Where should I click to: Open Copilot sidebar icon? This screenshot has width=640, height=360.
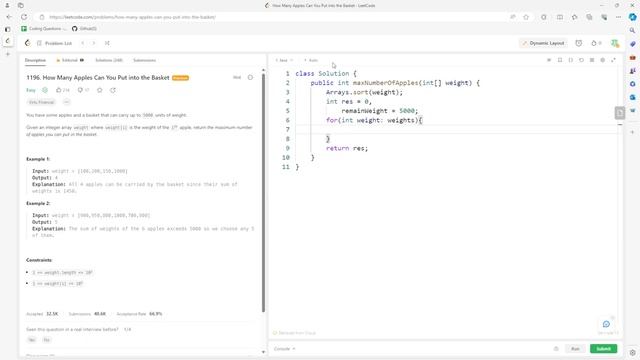coord(632,17)
